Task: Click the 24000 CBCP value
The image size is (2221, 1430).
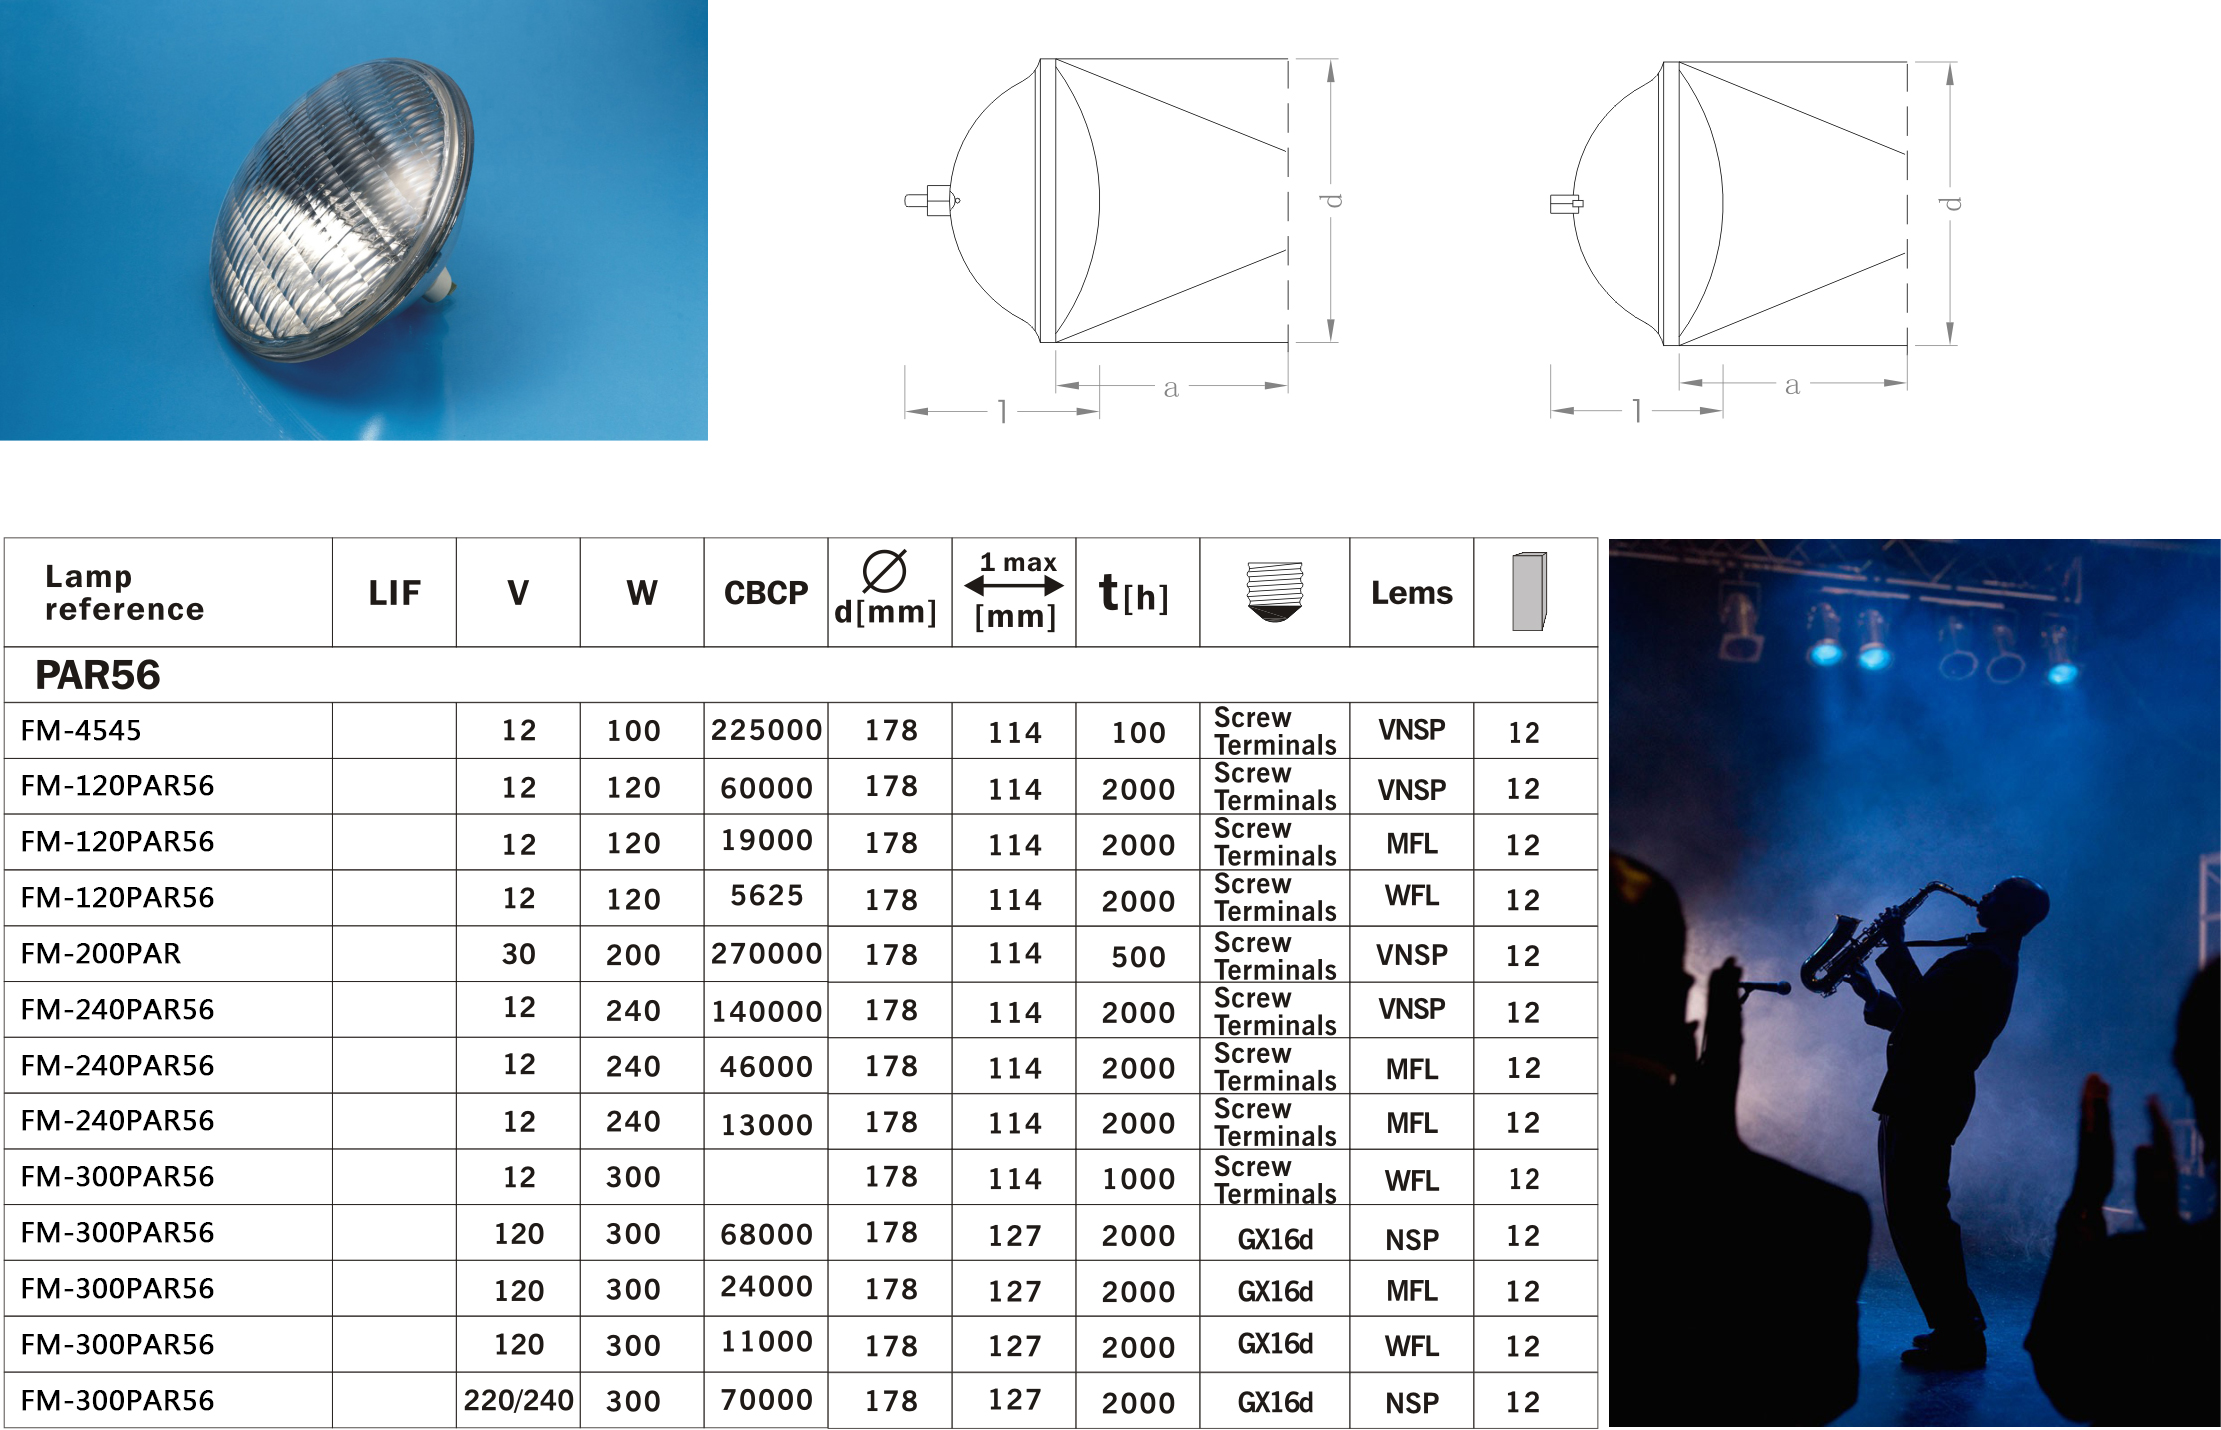Action: click(x=767, y=1286)
